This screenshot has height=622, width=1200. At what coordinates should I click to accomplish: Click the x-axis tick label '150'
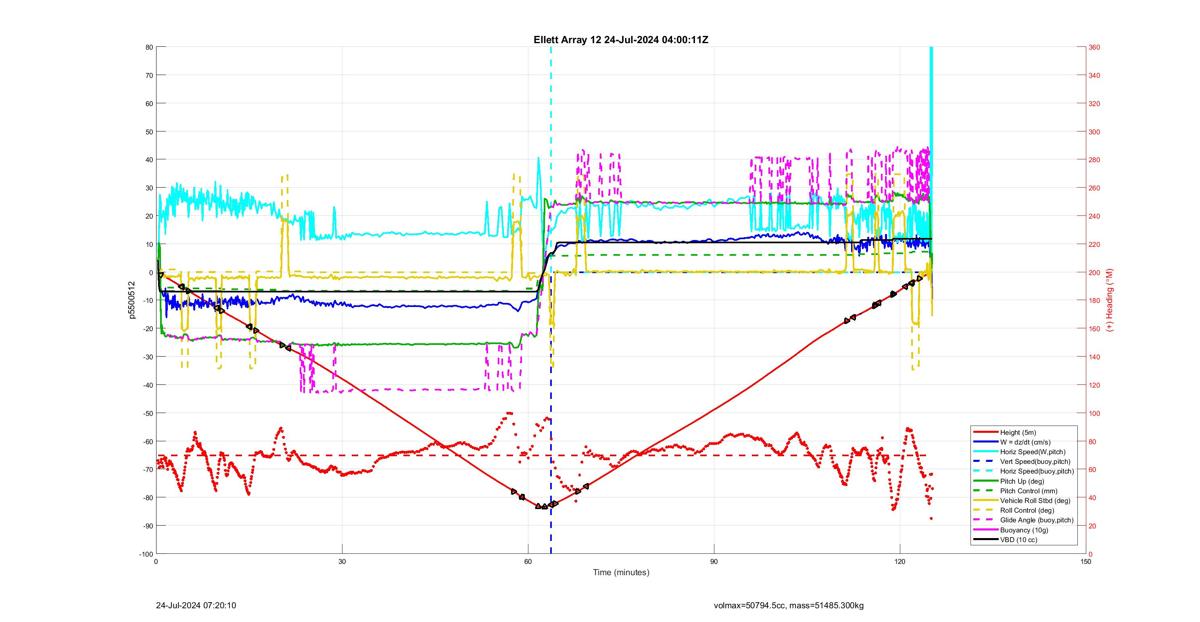coord(1086,561)
